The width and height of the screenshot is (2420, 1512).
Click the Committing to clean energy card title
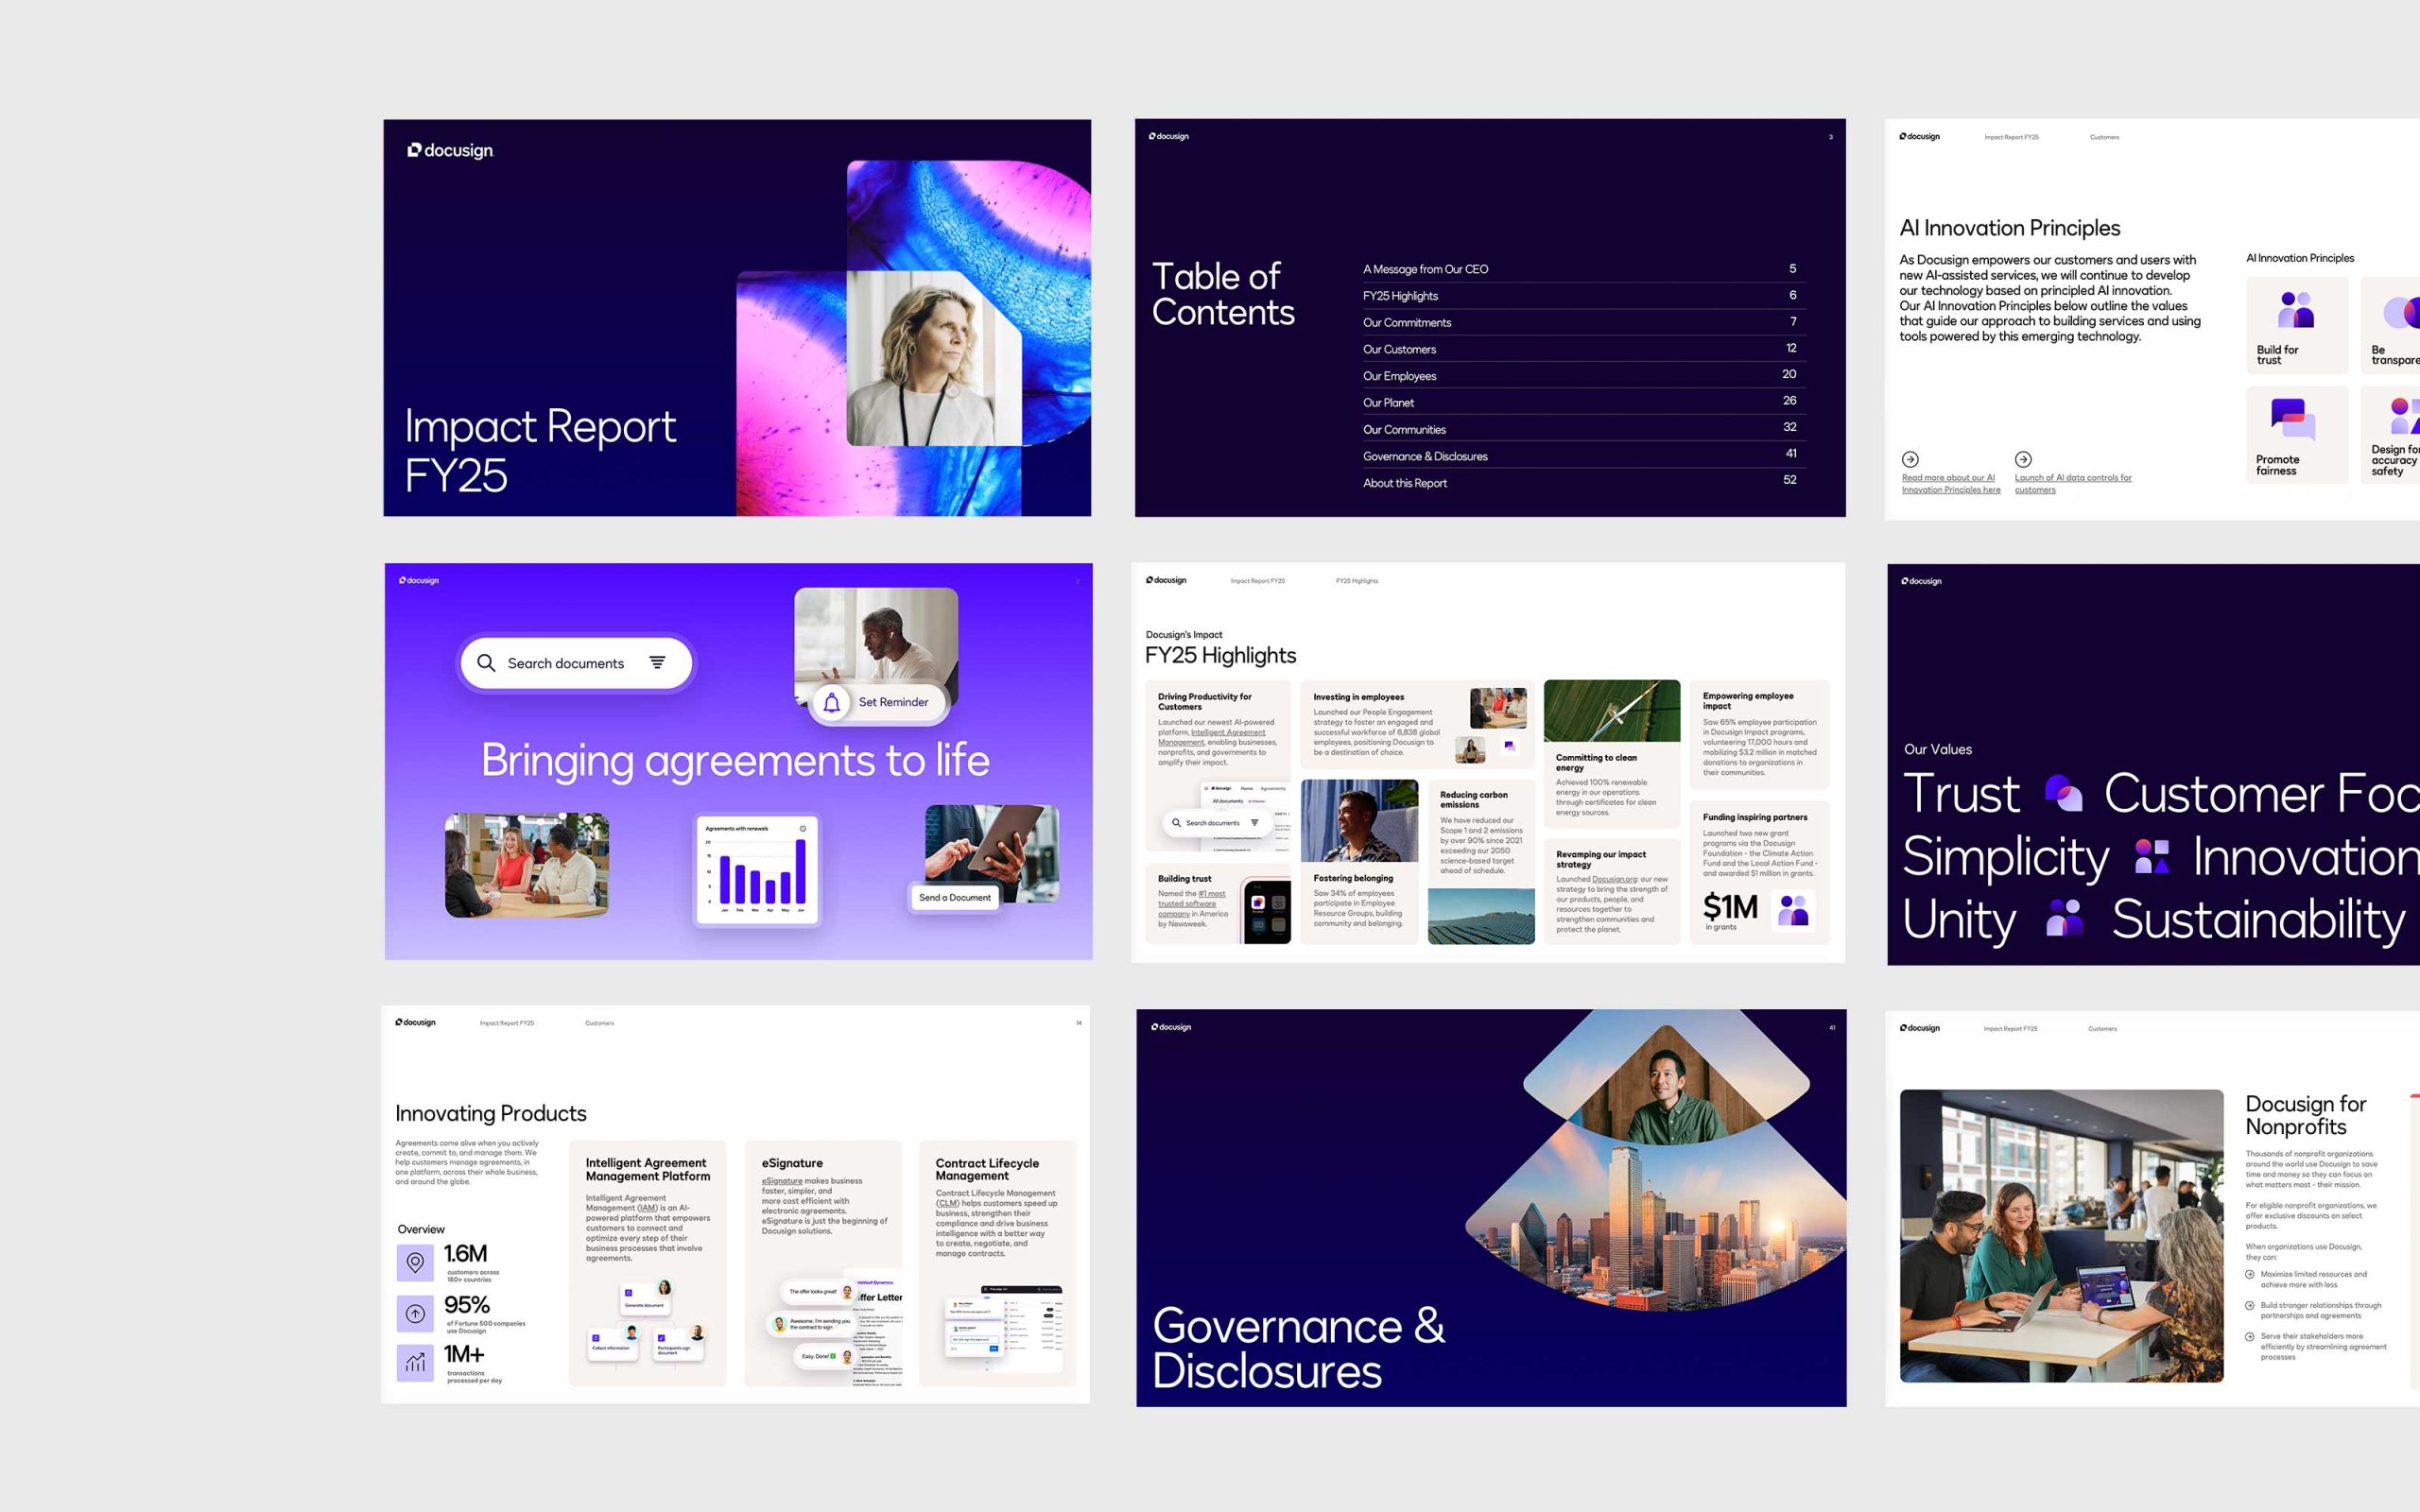click(1596, 763)
